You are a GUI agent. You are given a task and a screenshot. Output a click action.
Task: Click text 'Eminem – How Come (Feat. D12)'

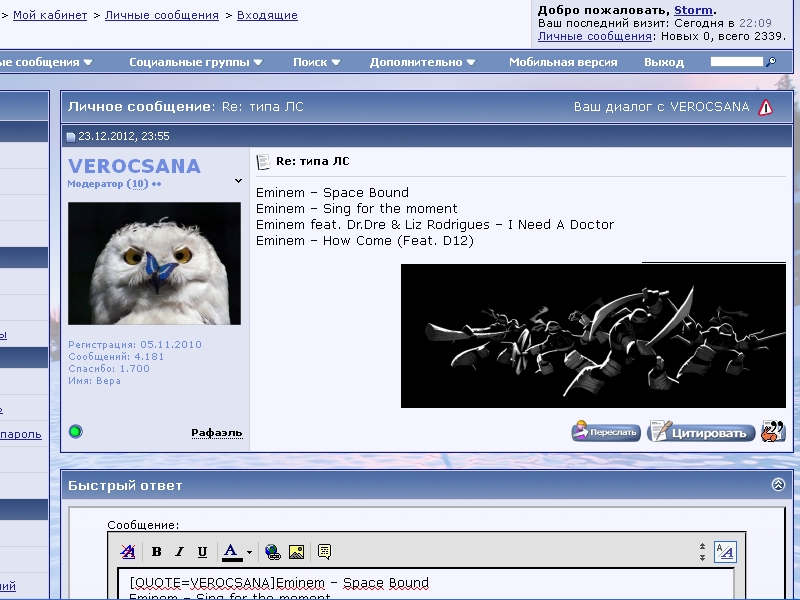365,241
